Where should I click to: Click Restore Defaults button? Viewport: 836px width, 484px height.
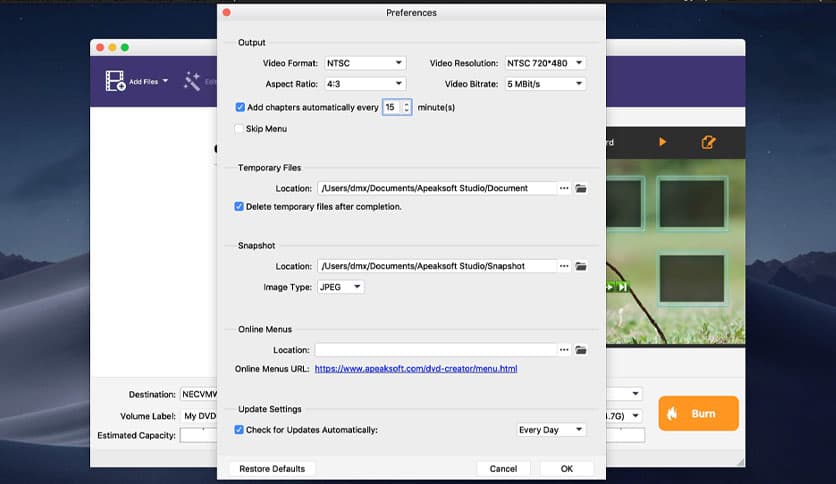coord(272,469)
